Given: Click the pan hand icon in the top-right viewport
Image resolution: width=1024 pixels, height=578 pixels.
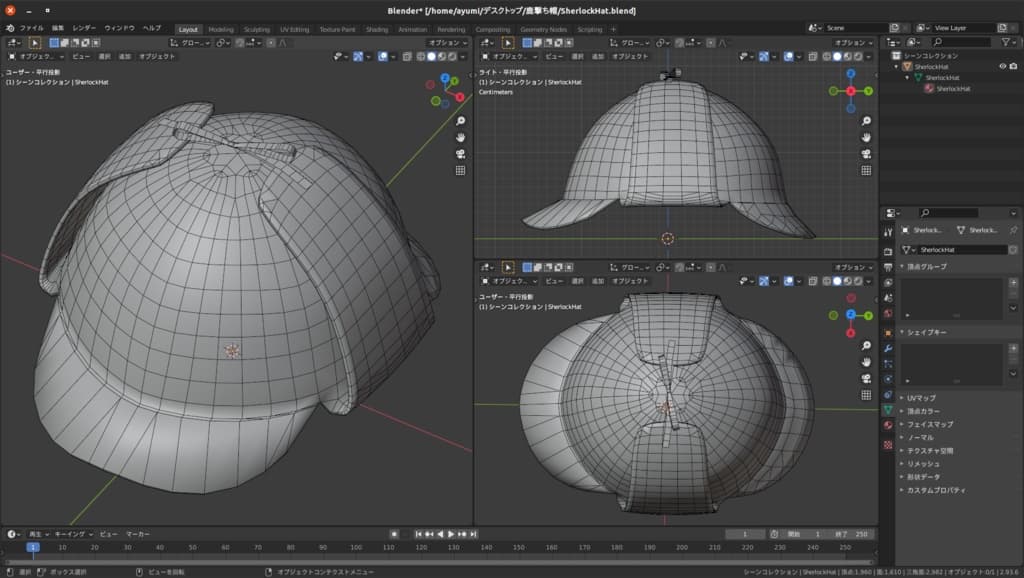Looking at the screenshot, I should [867, 137].
